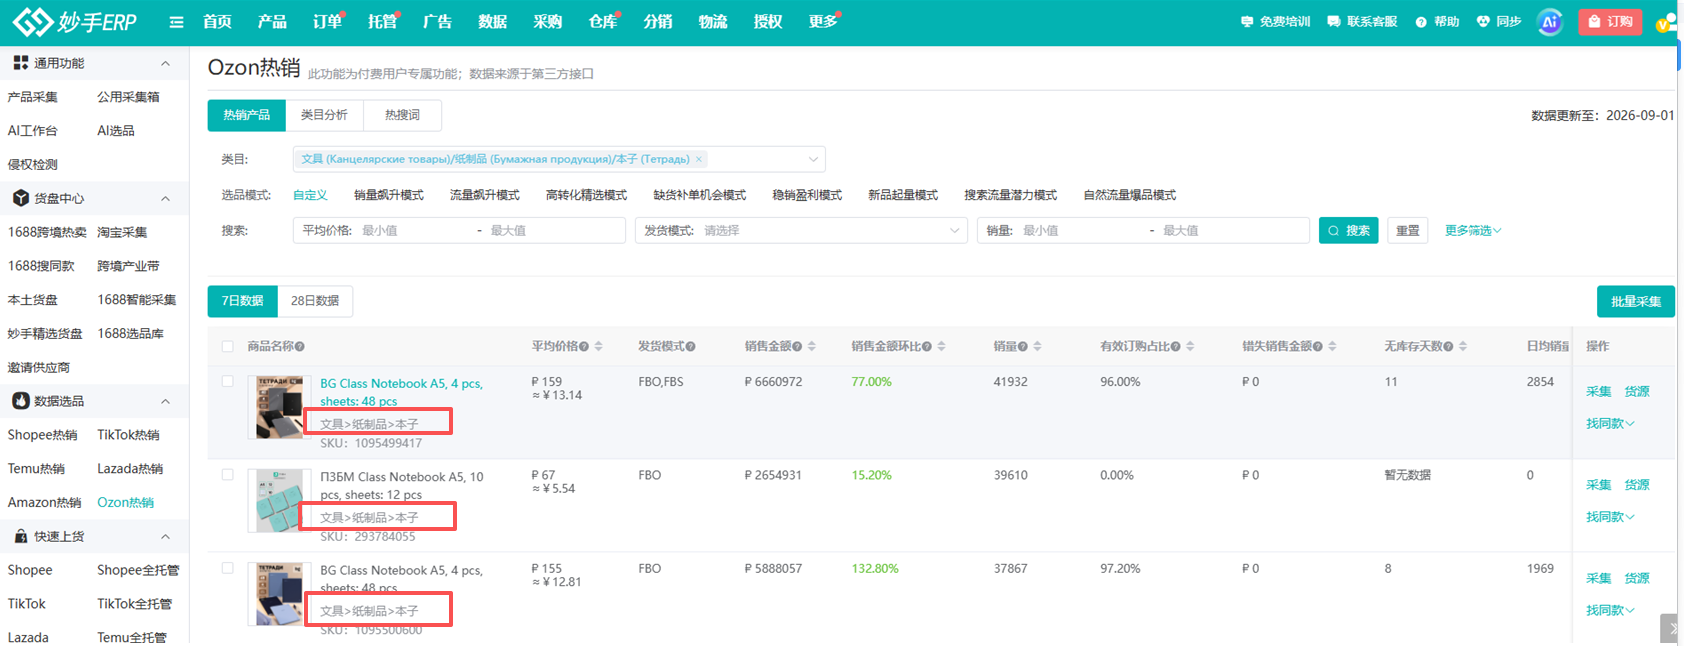Screen dimensions: 1684x646
Task: Click the 搜索 search button
Action: pyautogui.click(x=1349, y=230)
